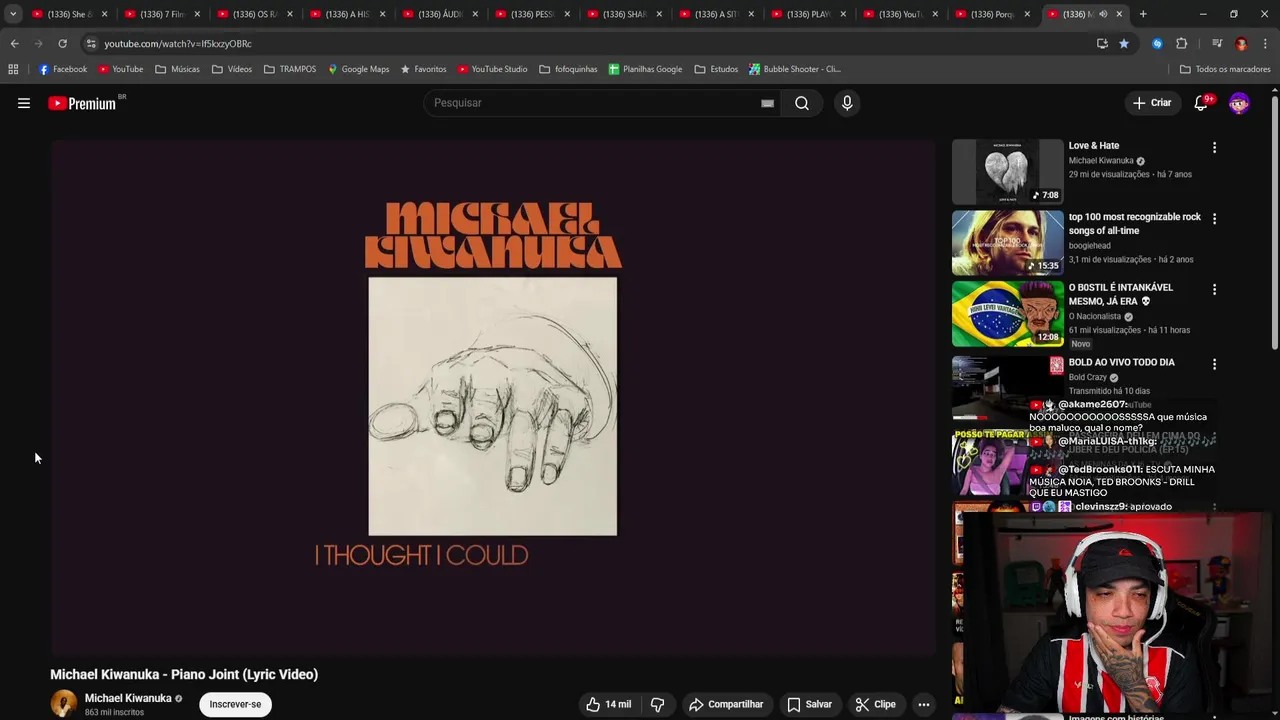Like the video with 14 mil
Viewport: 1280px width, 720px height.
pos(608,704)
